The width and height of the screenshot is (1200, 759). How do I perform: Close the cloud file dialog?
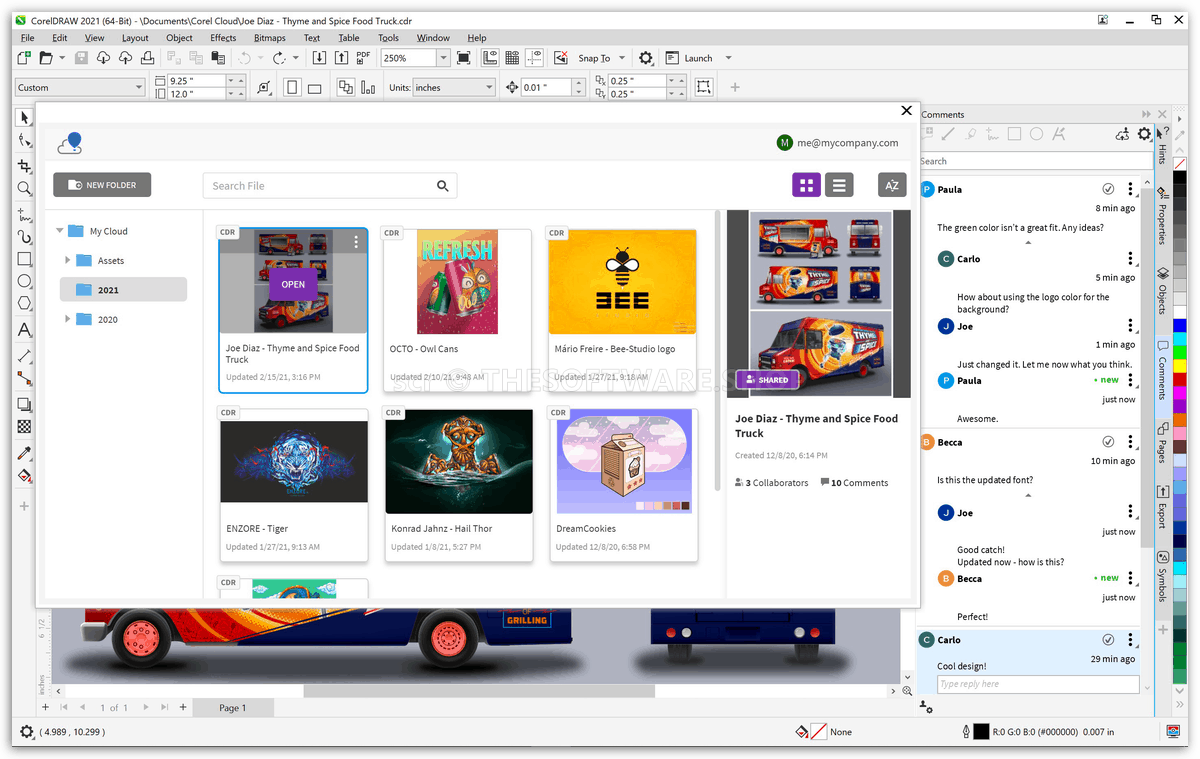906,111
